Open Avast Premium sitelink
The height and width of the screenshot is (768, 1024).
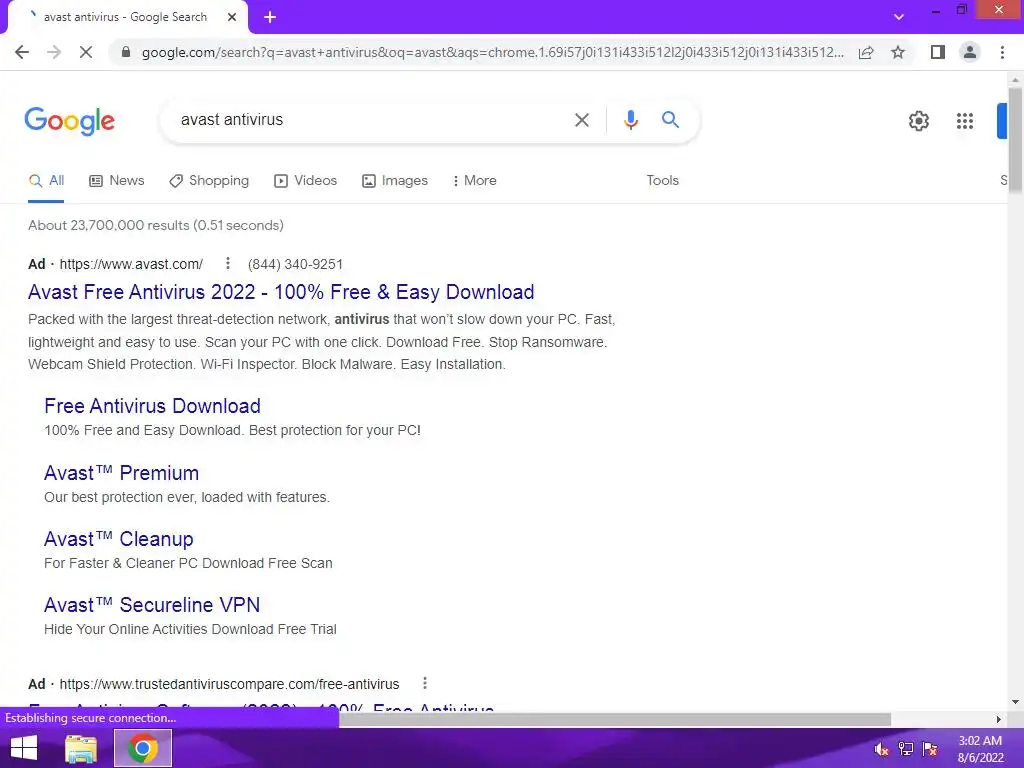tap(121, 473)
